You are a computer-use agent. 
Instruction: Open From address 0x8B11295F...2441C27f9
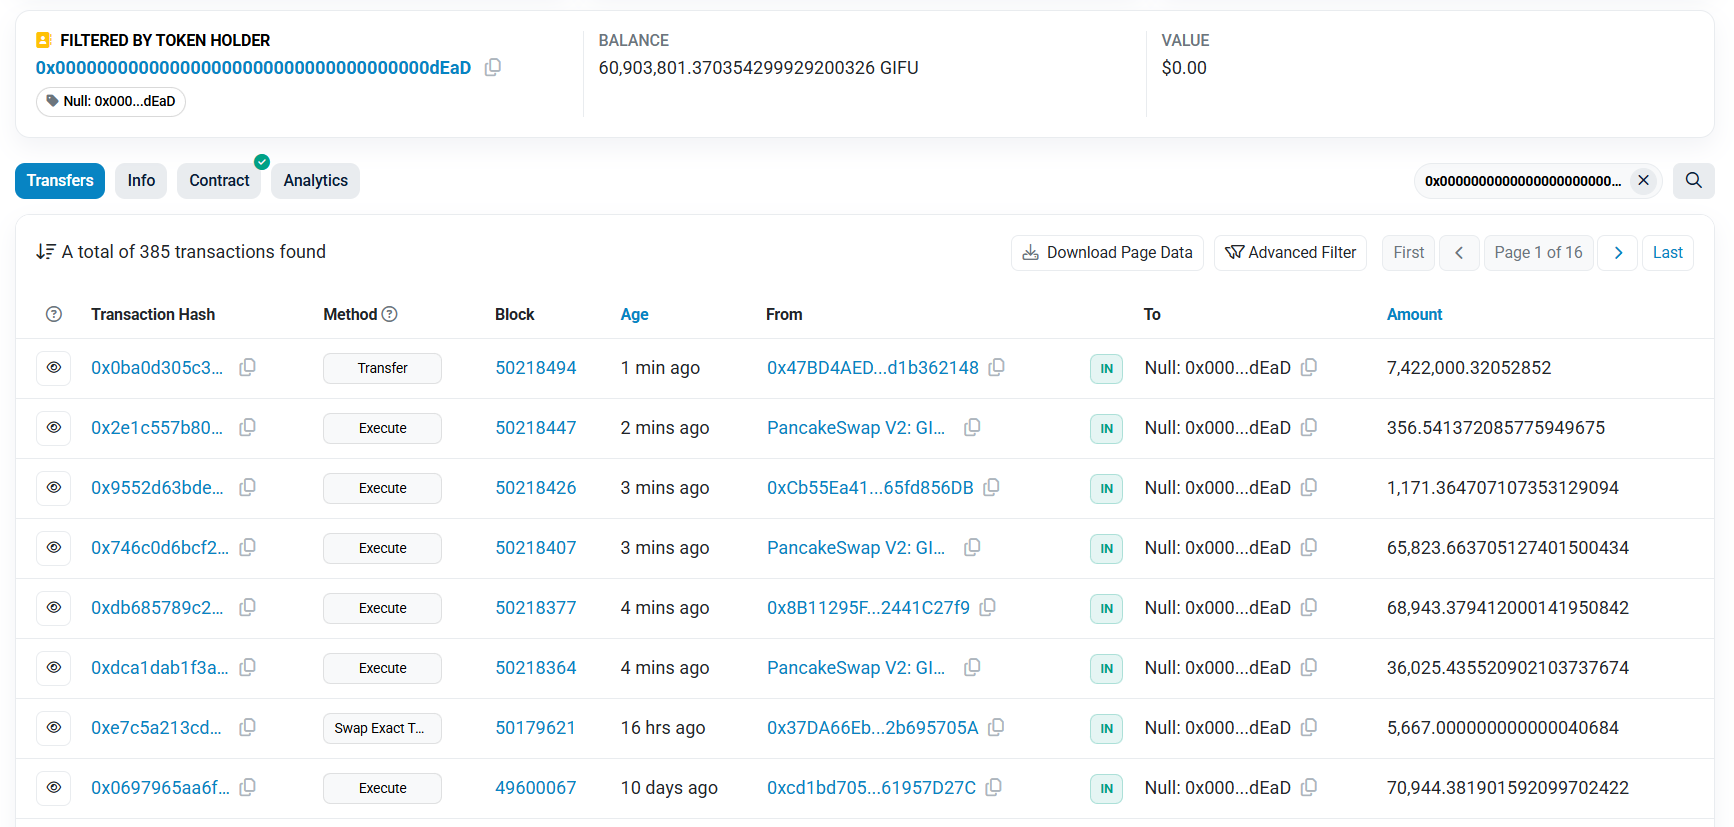point(868,608)
